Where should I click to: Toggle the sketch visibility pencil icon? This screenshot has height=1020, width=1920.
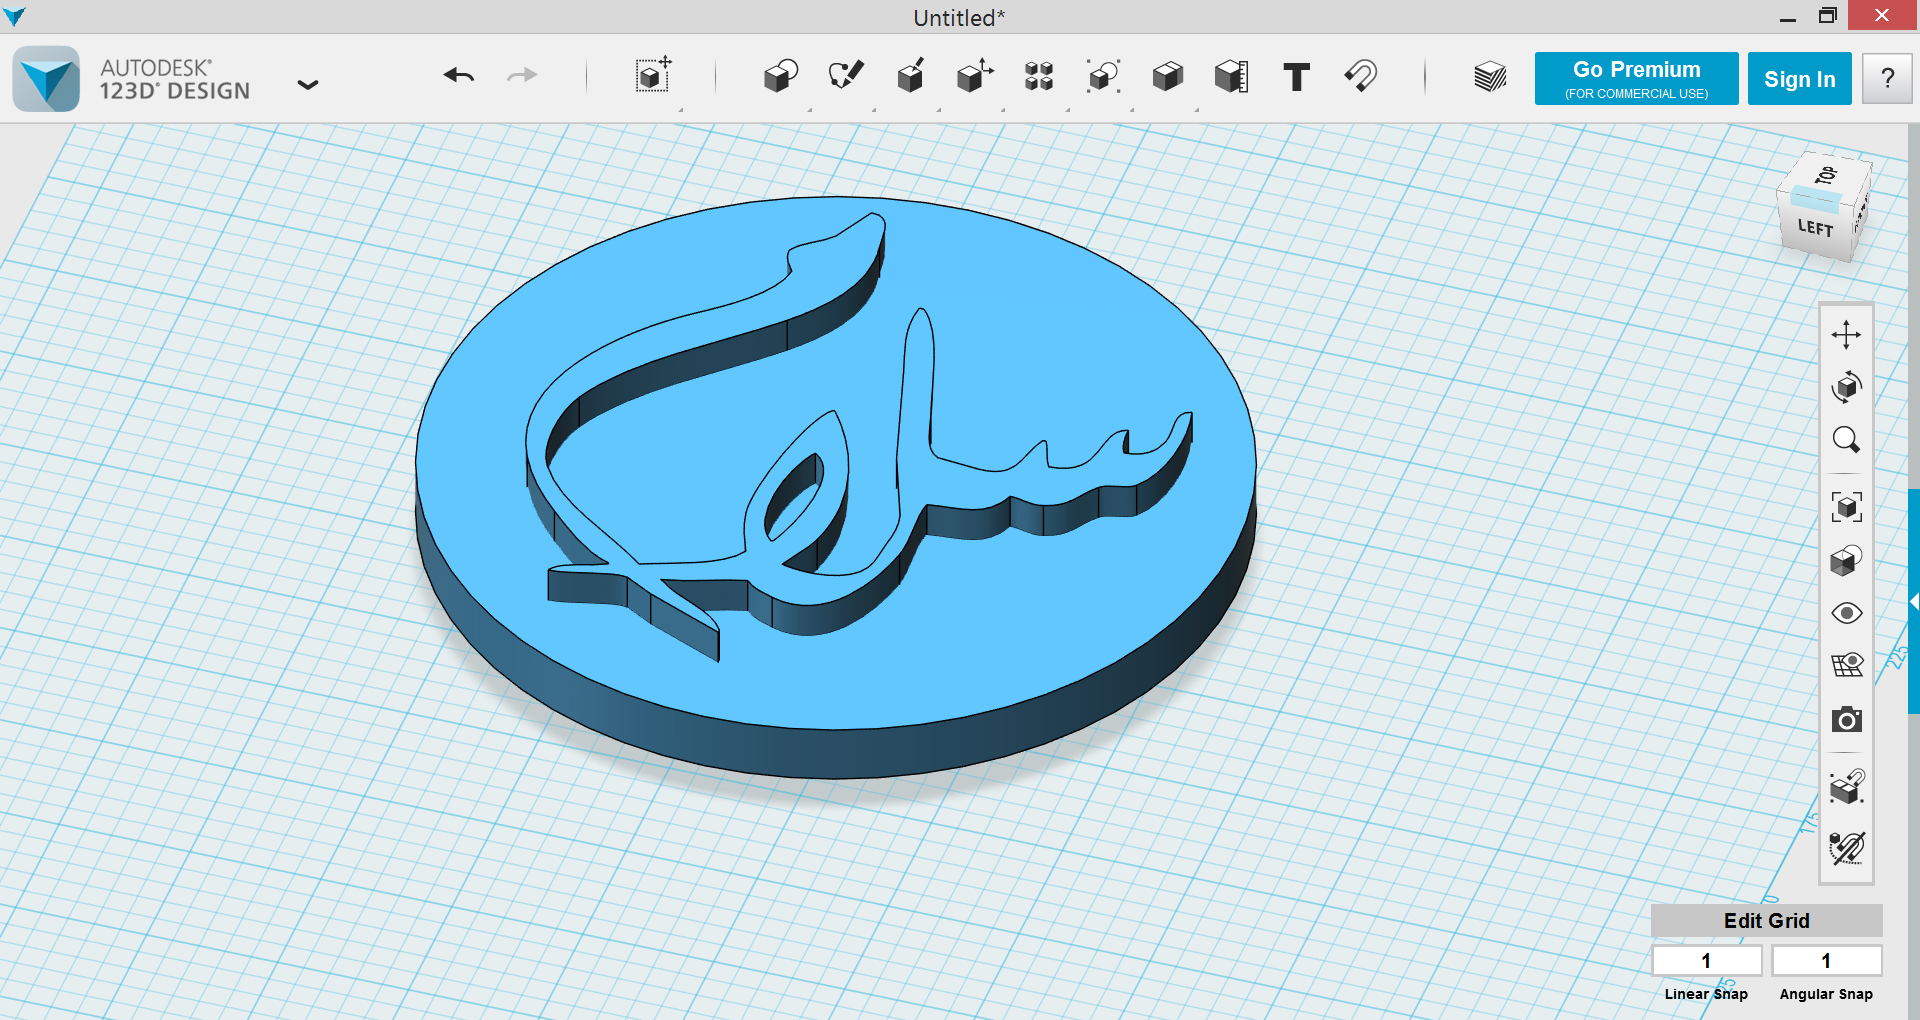[1846, 848]
